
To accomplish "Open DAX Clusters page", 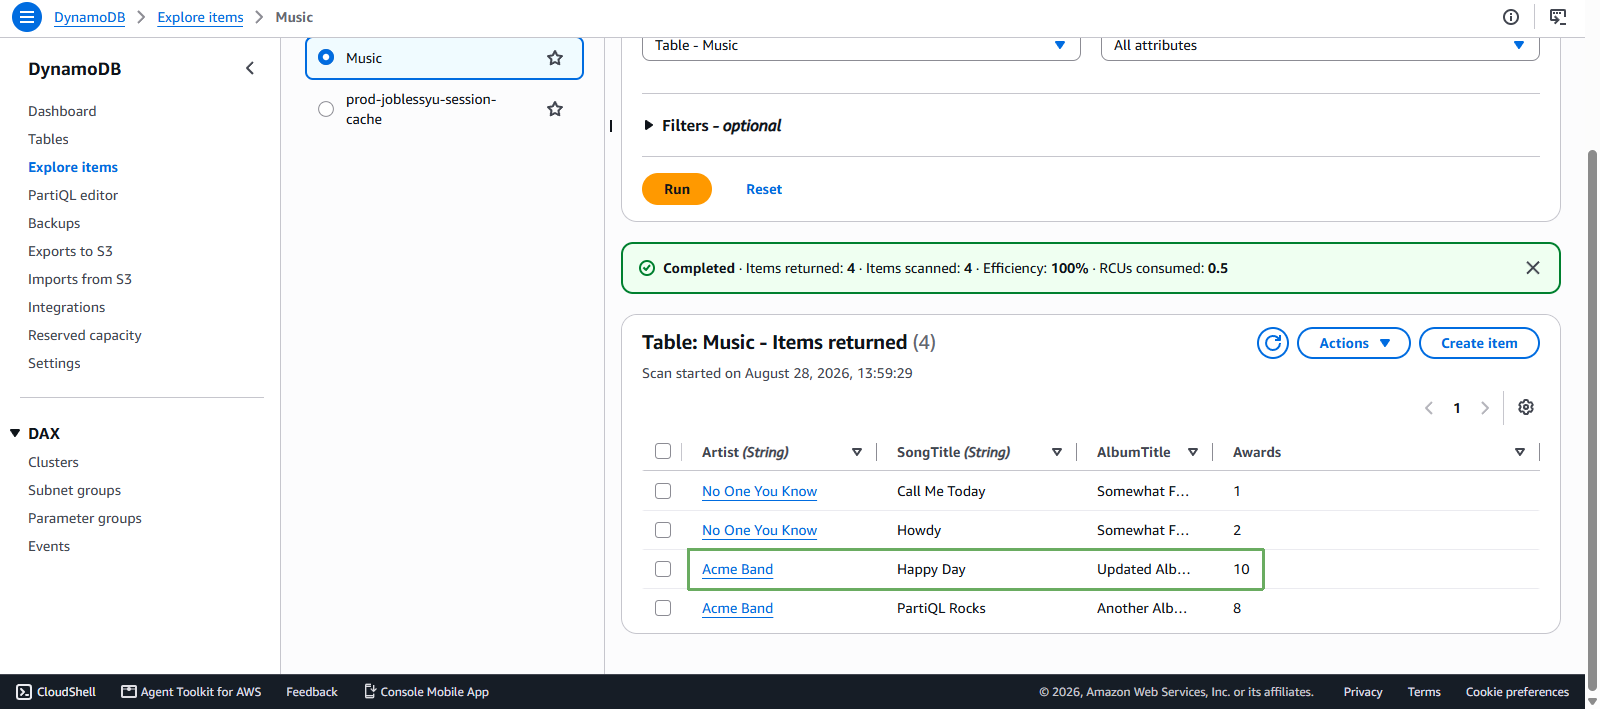I will [x=53, y=462].
